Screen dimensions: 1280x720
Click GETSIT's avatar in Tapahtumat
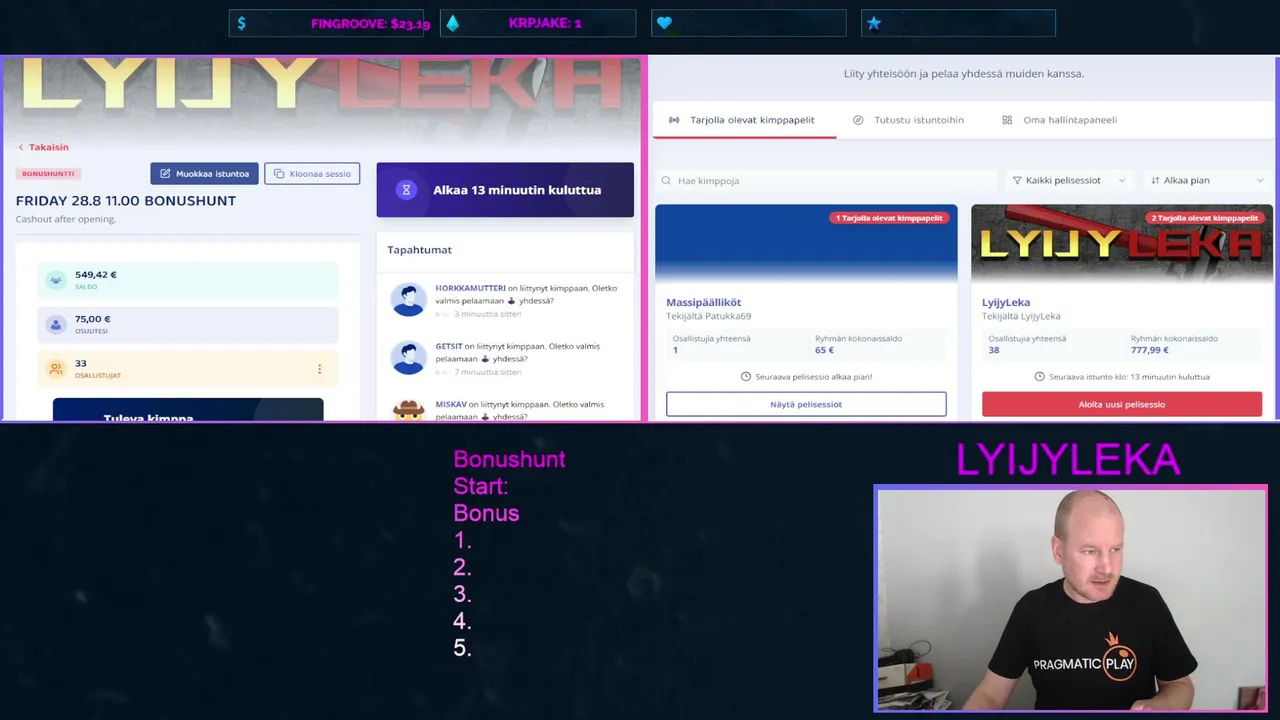[408, 357]
